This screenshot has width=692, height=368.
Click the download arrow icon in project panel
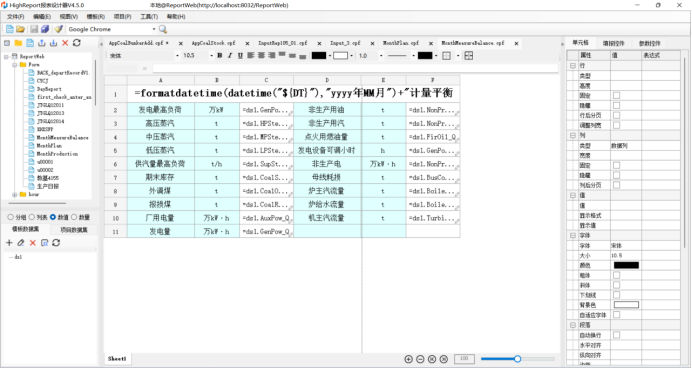(x=53, y=43)
